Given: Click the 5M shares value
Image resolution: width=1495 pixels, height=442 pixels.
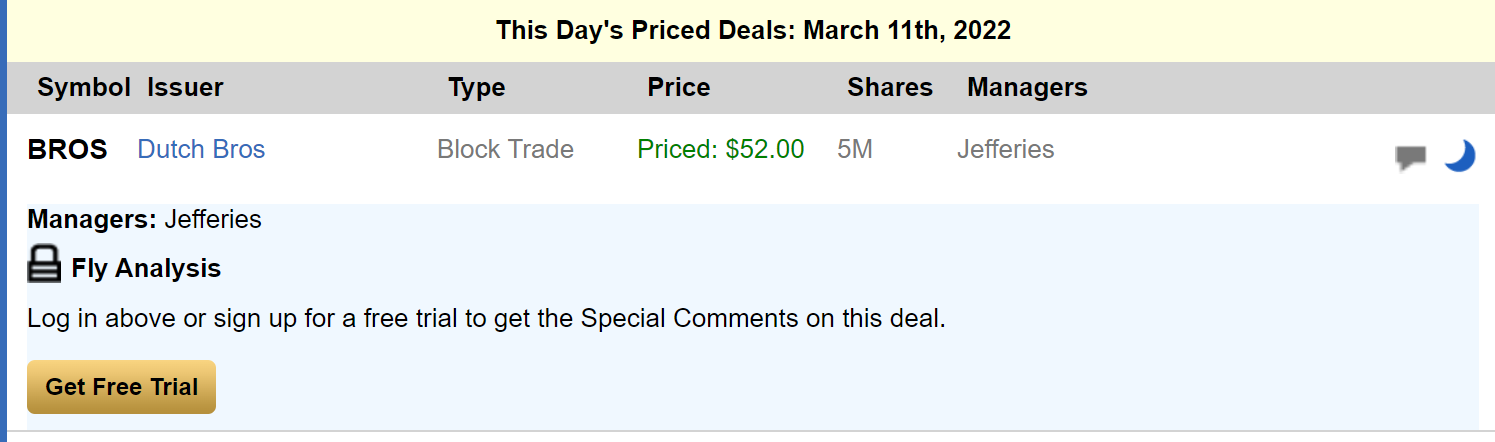Looking at the screenshot, I should (x=855, y=150).
